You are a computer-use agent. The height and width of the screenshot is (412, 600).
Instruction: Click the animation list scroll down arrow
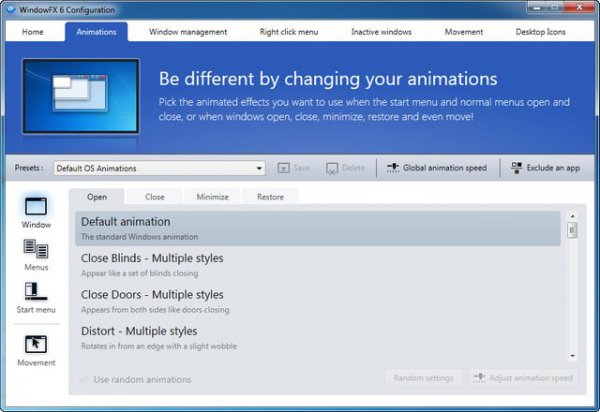coord(572,356)
